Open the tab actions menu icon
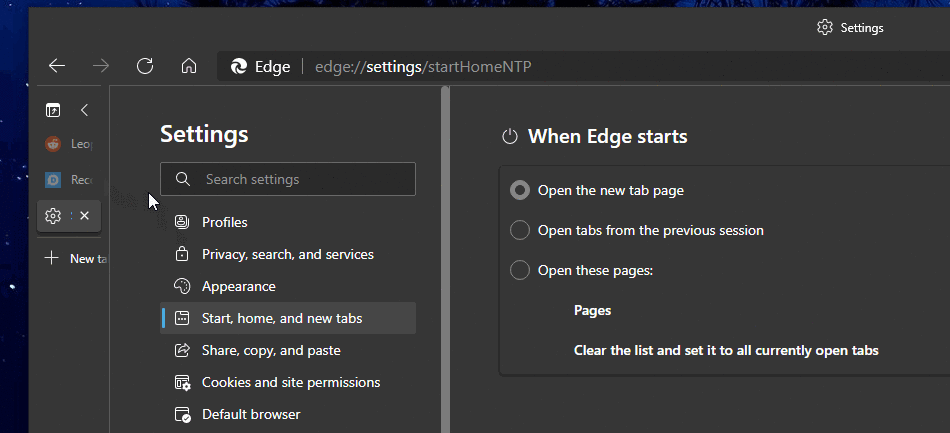950x433 pixels. [53, 110]
